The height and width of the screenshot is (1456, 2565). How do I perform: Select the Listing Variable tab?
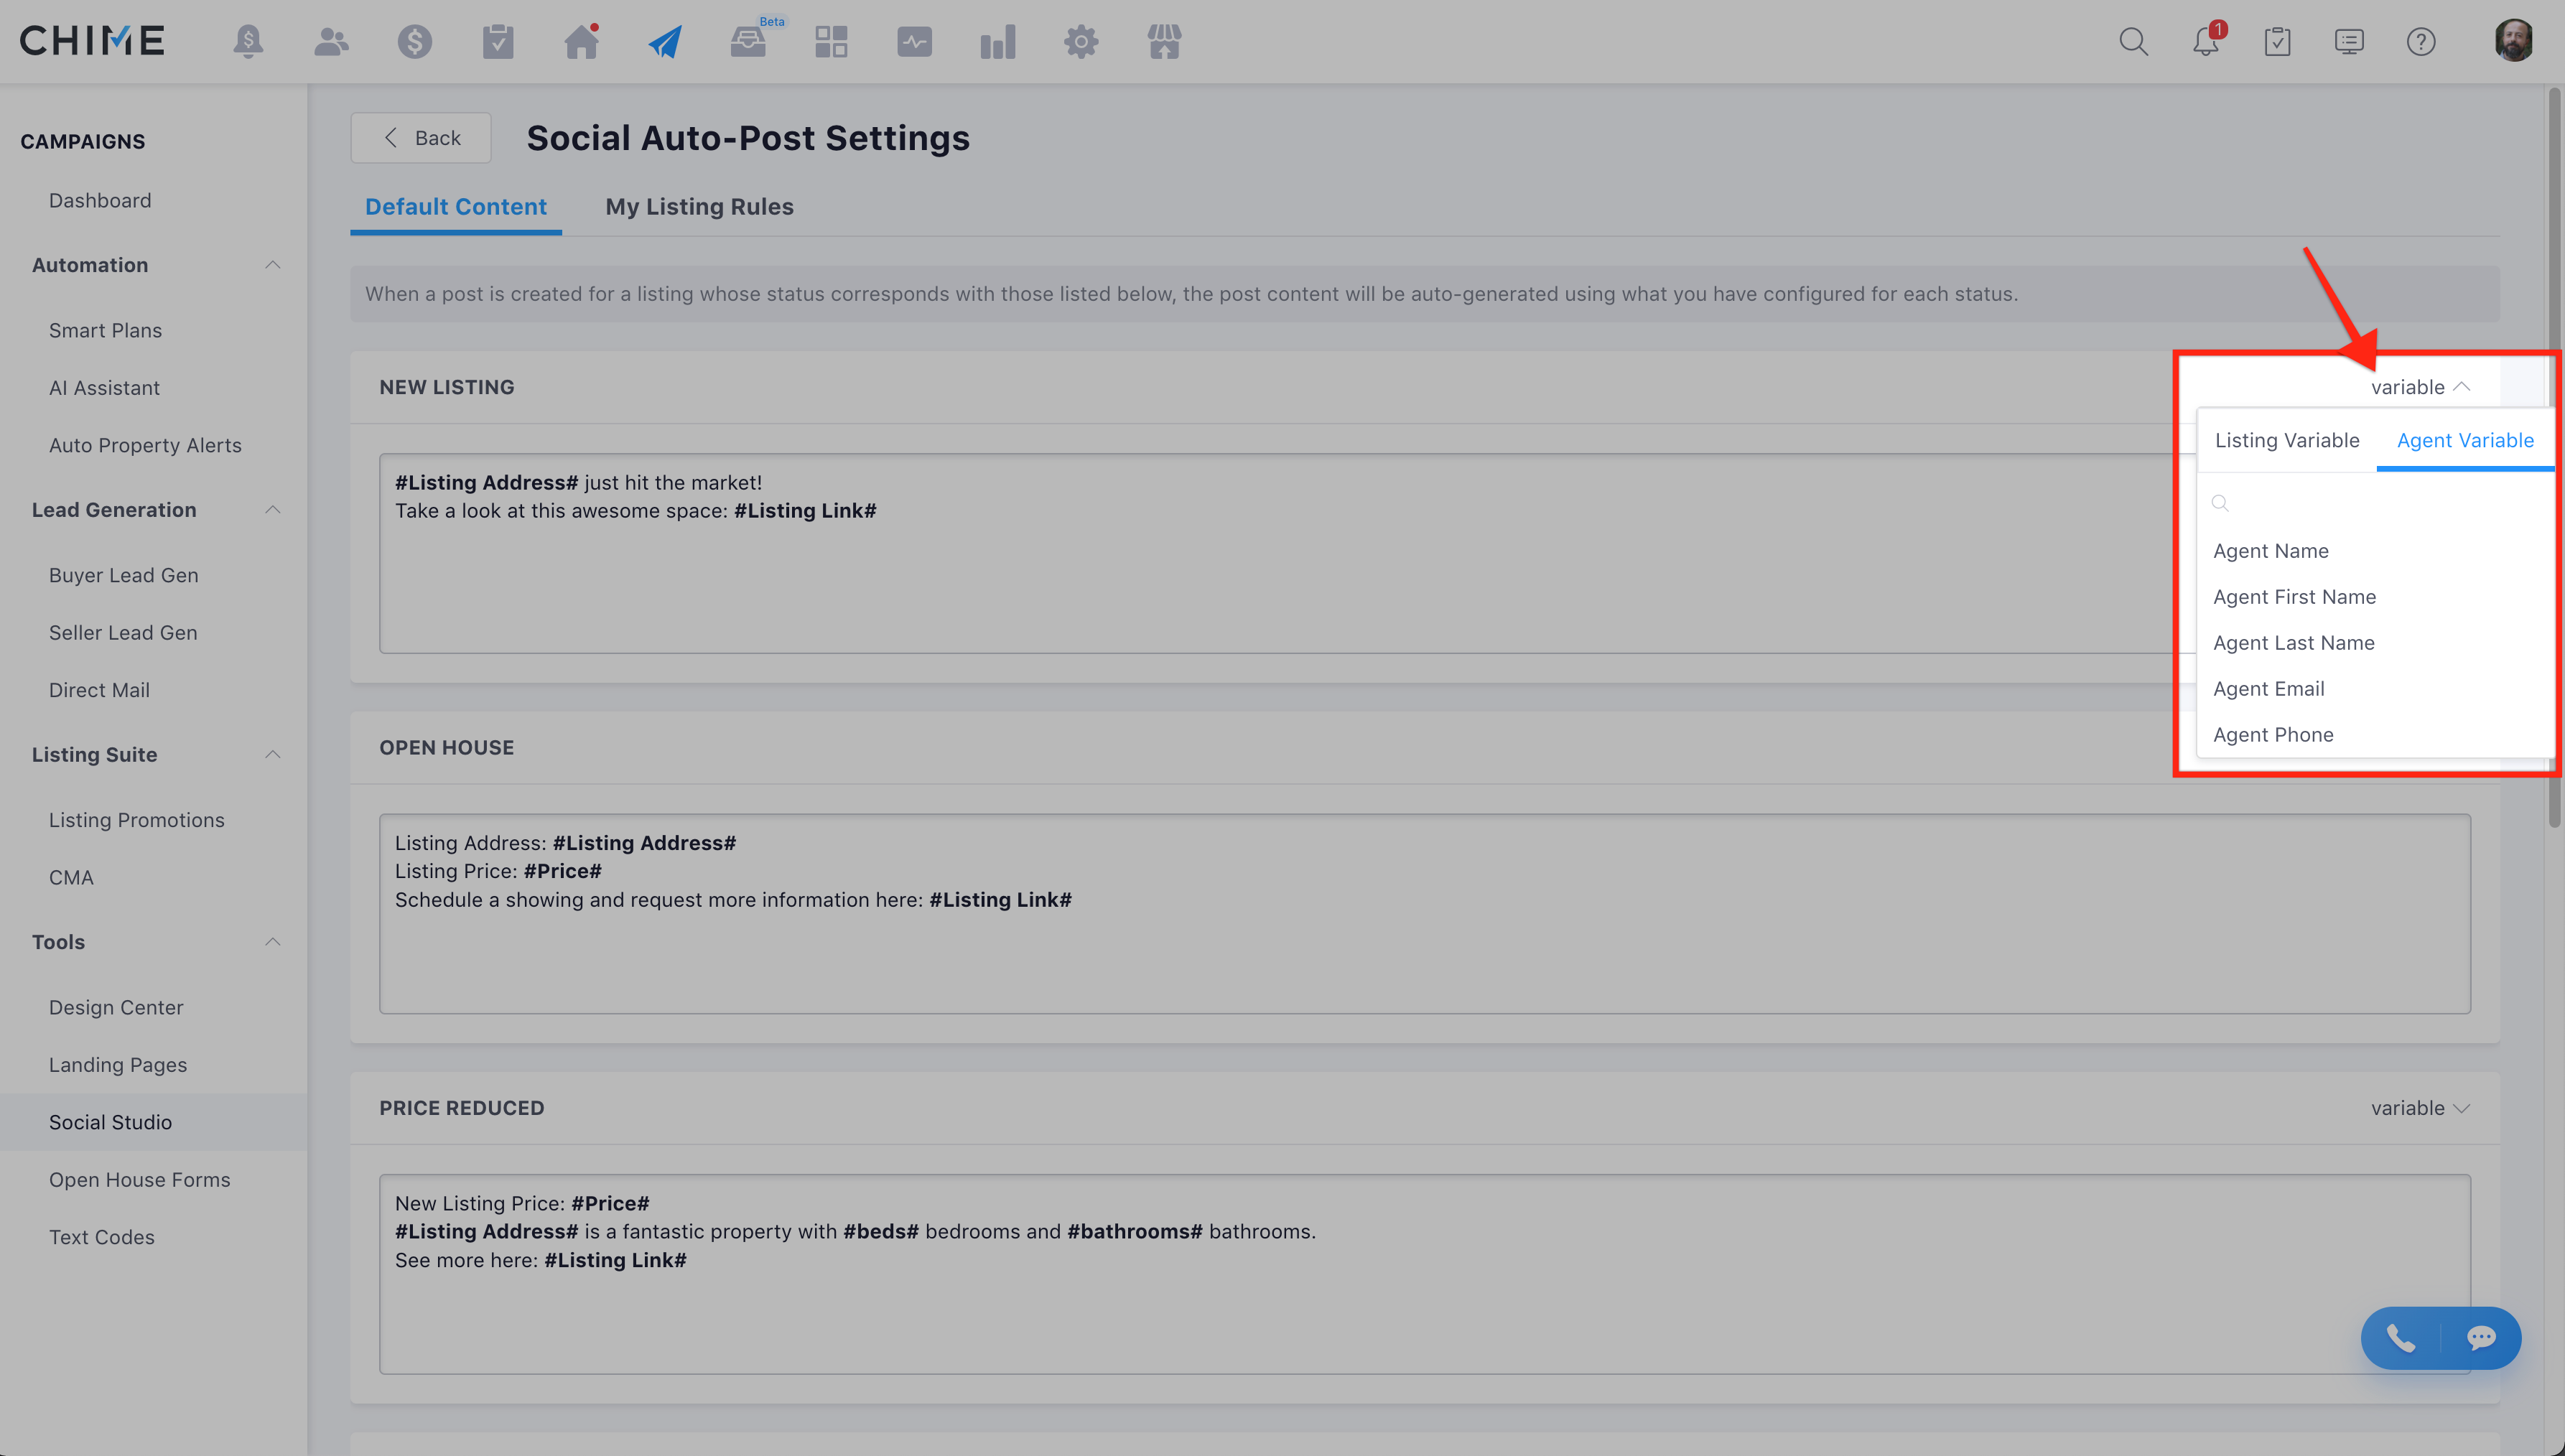pyautogui.click(x=2287, y=441)
